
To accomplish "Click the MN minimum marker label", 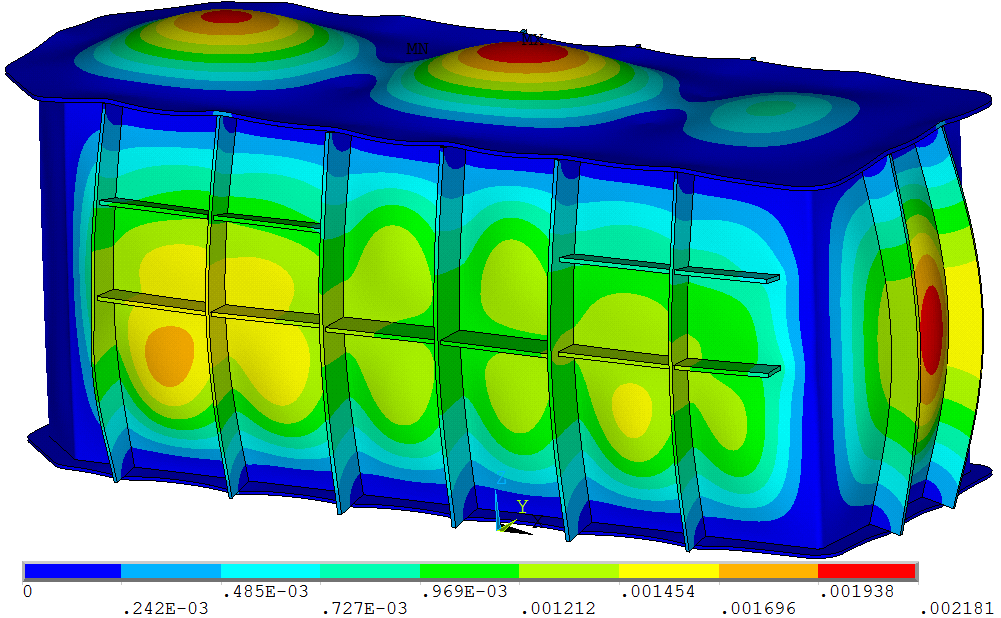I will click(418, 49).
